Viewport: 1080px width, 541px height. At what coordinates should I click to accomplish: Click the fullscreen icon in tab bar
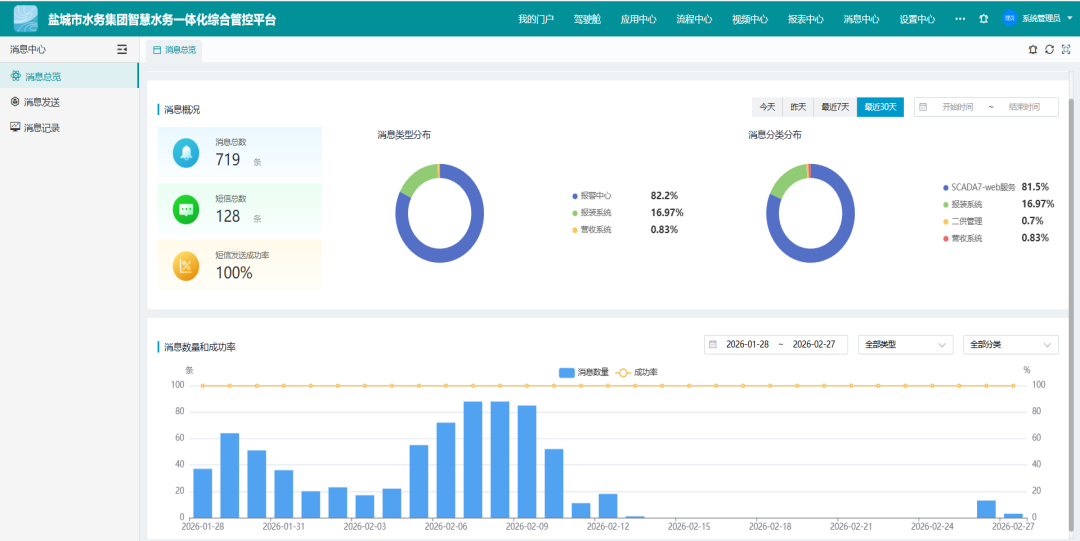1066,49
